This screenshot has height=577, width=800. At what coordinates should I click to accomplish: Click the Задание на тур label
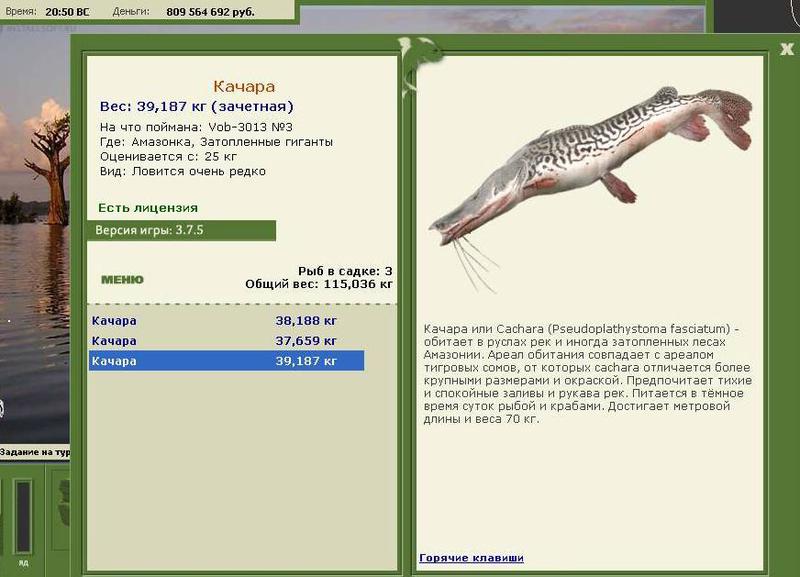click(x=35, y=452)
